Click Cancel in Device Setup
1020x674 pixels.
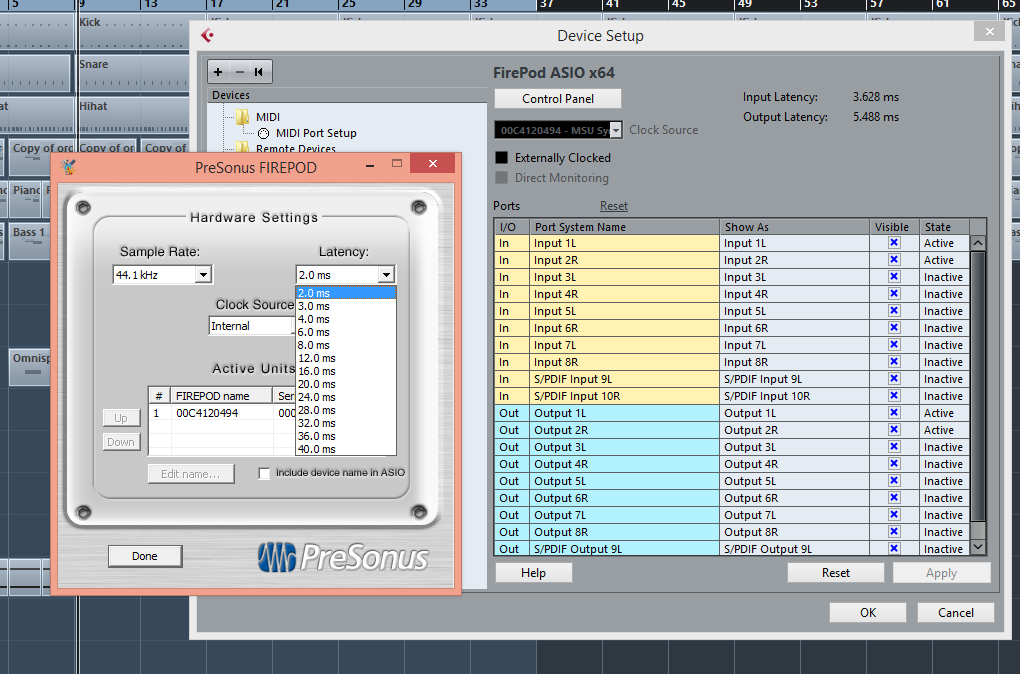pos(956,612)
